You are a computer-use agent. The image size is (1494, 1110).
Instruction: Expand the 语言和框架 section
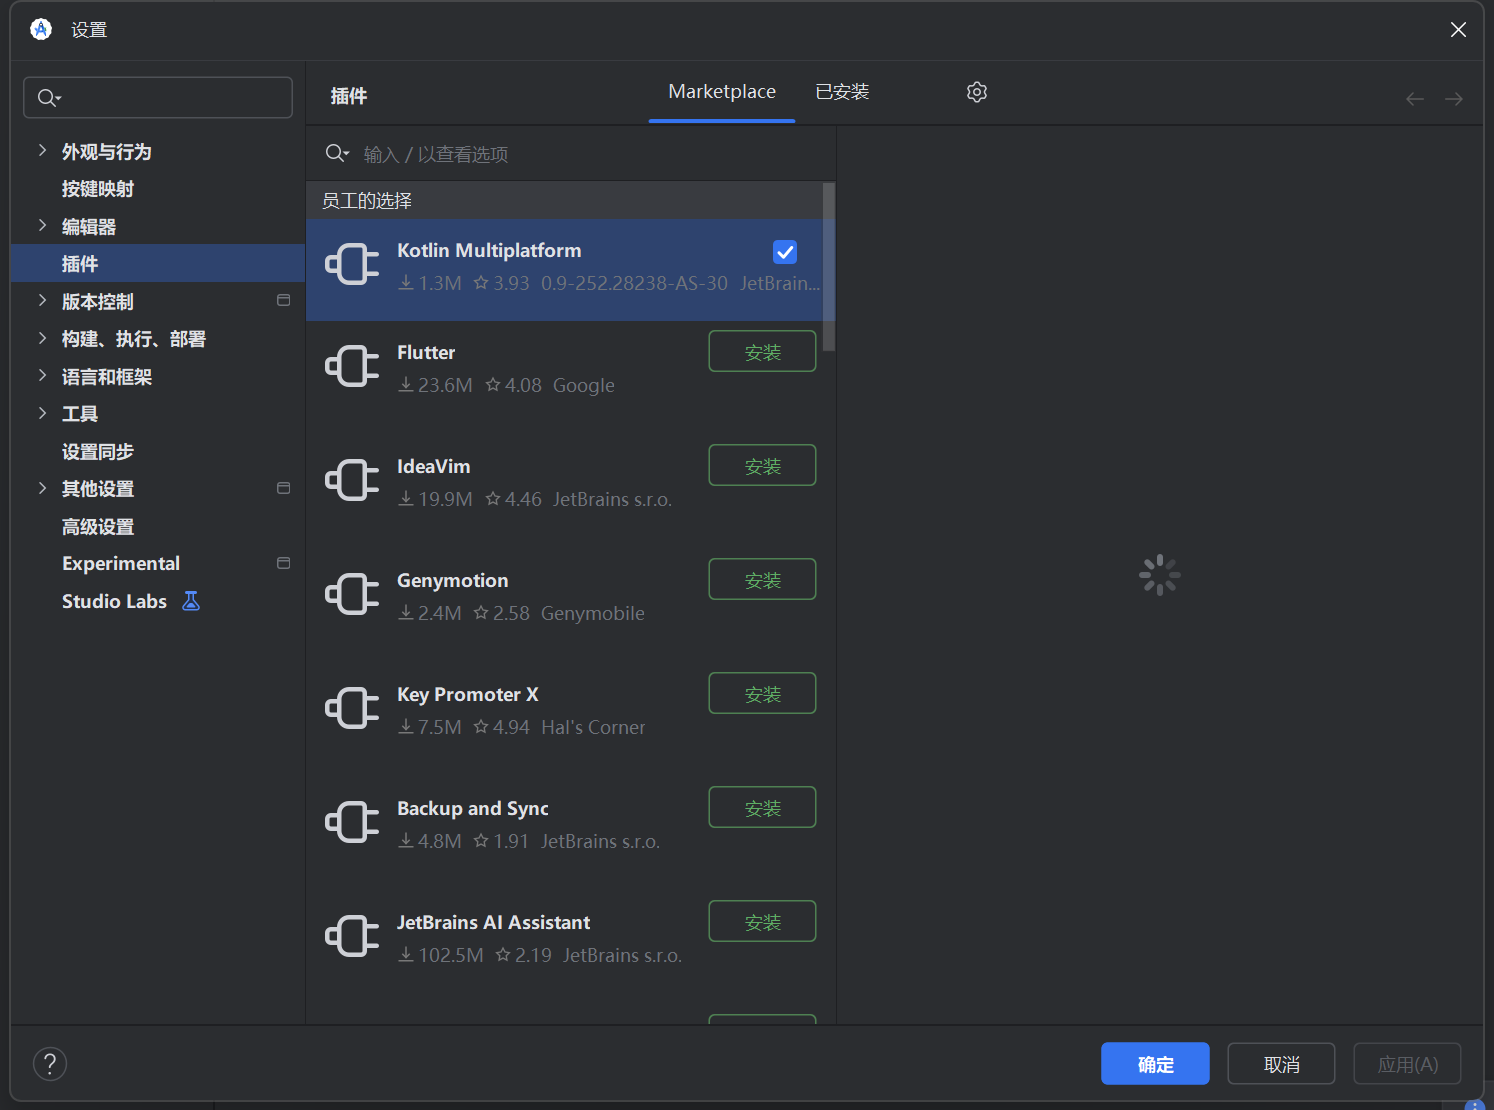coord(42,375)
